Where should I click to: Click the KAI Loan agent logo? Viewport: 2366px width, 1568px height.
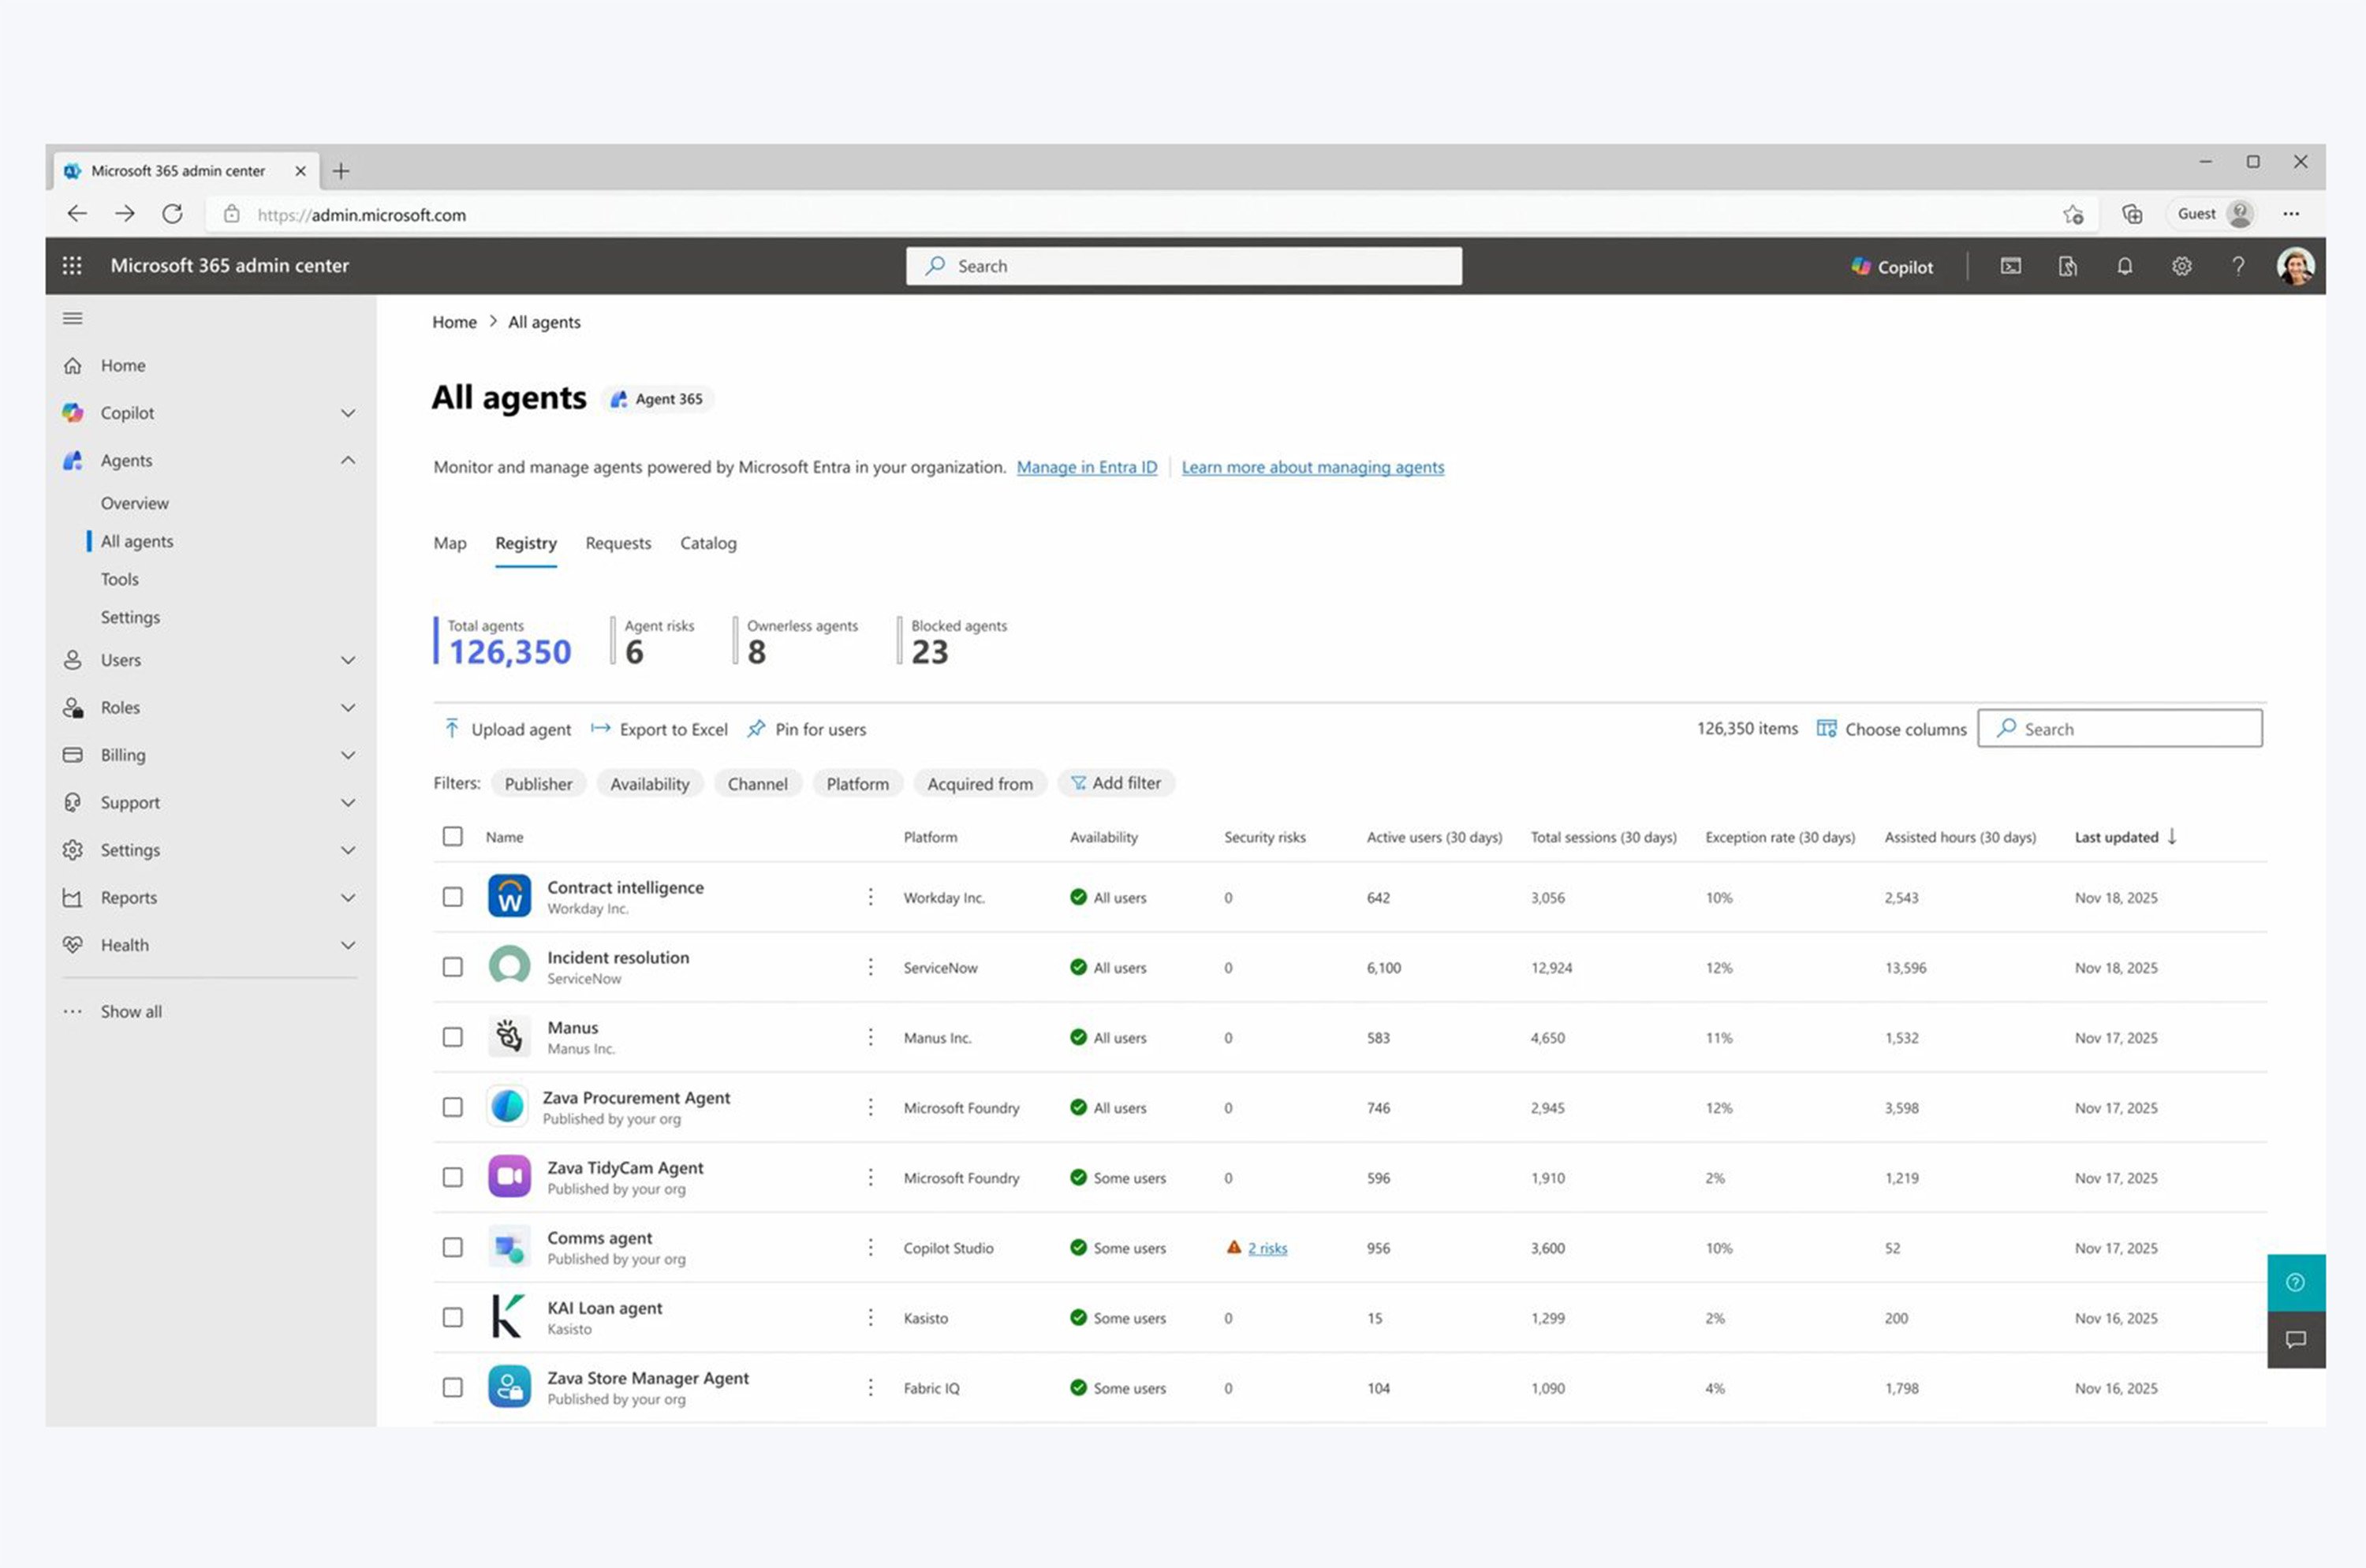tap(509, 1316)
